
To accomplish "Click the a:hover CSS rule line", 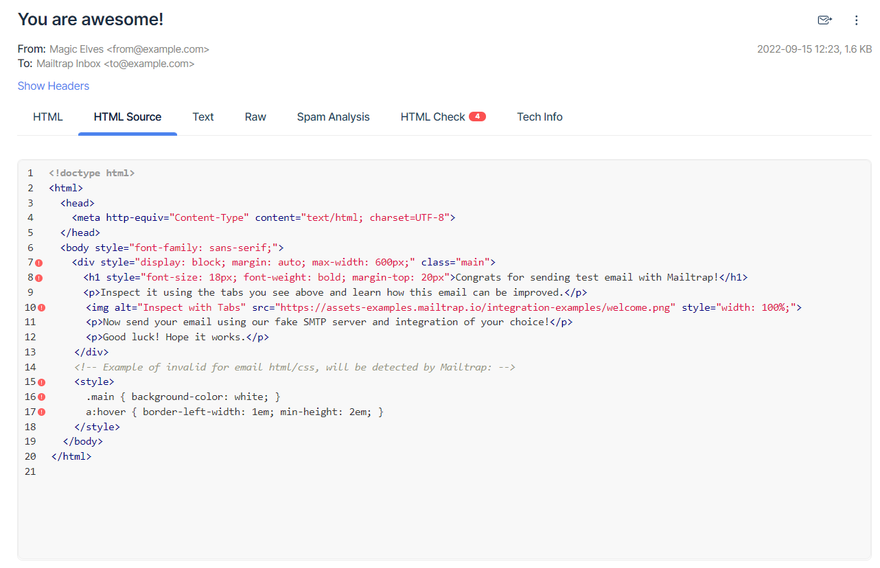I will pos(234,412).
